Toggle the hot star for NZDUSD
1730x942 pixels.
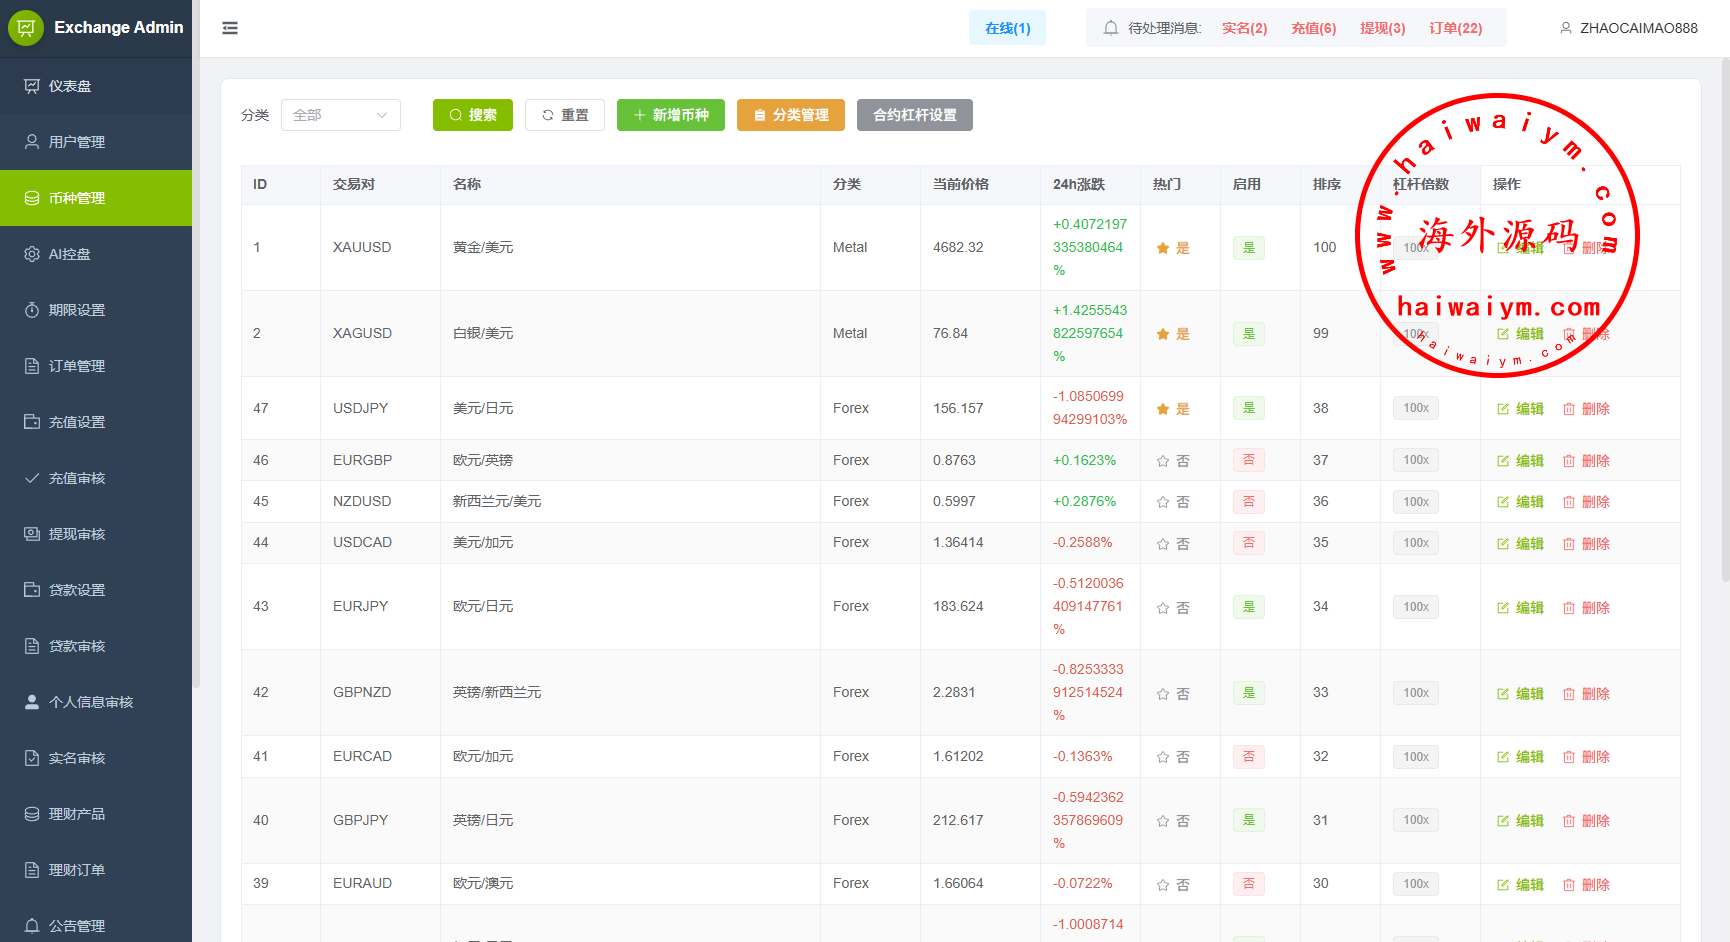click(x=1163, y=502)
